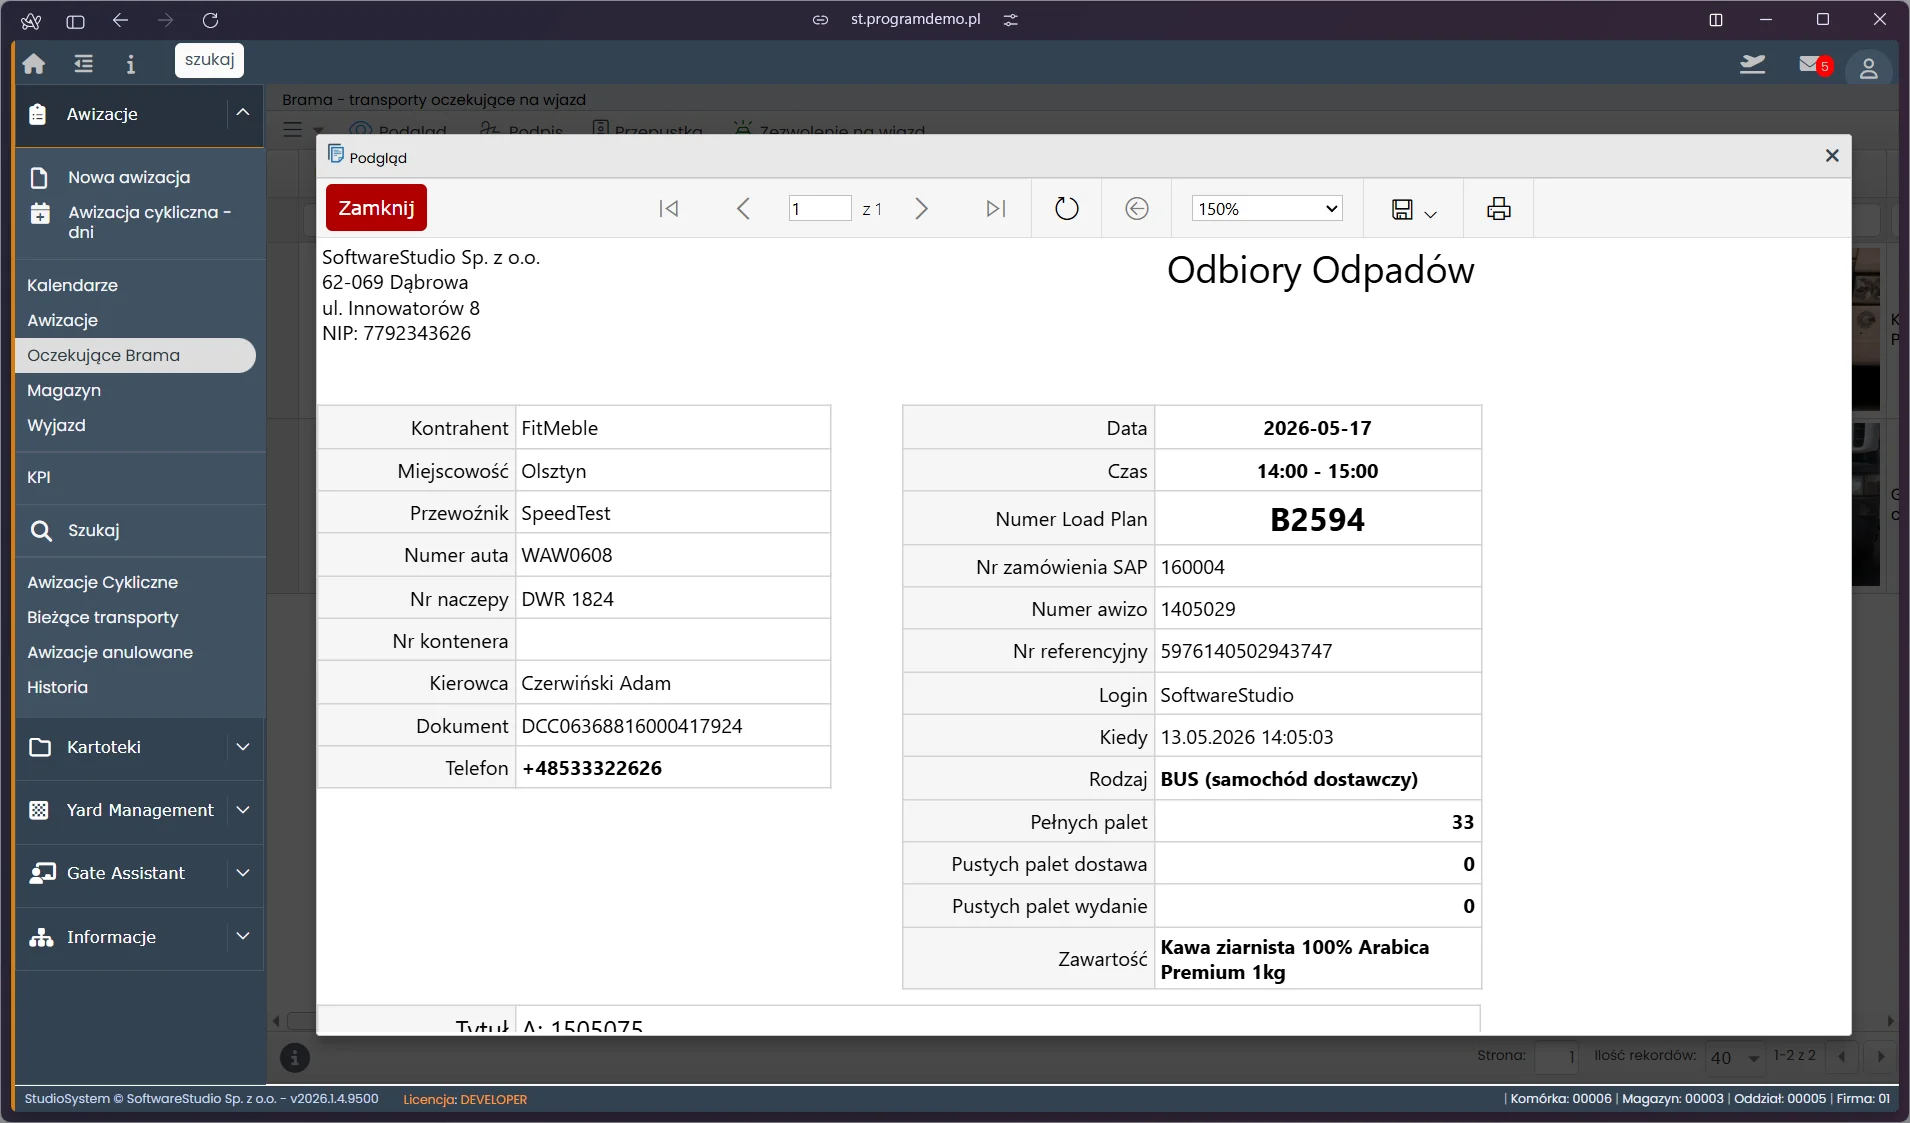
Task: Click the st.programdemo.pl address
Action: 915,19
